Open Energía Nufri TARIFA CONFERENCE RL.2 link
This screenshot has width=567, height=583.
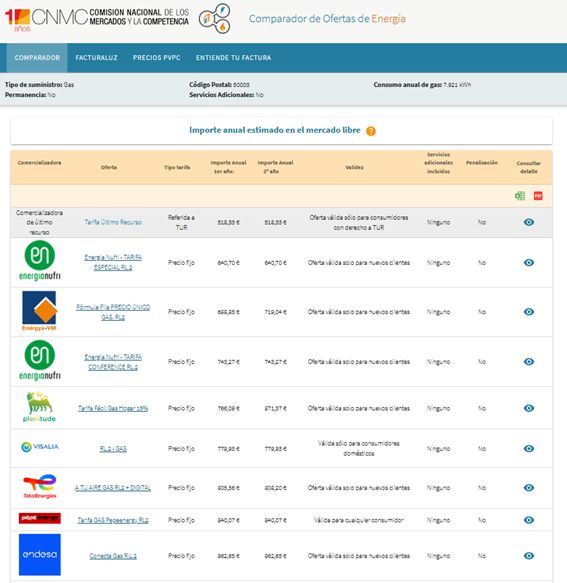point(113,362)
